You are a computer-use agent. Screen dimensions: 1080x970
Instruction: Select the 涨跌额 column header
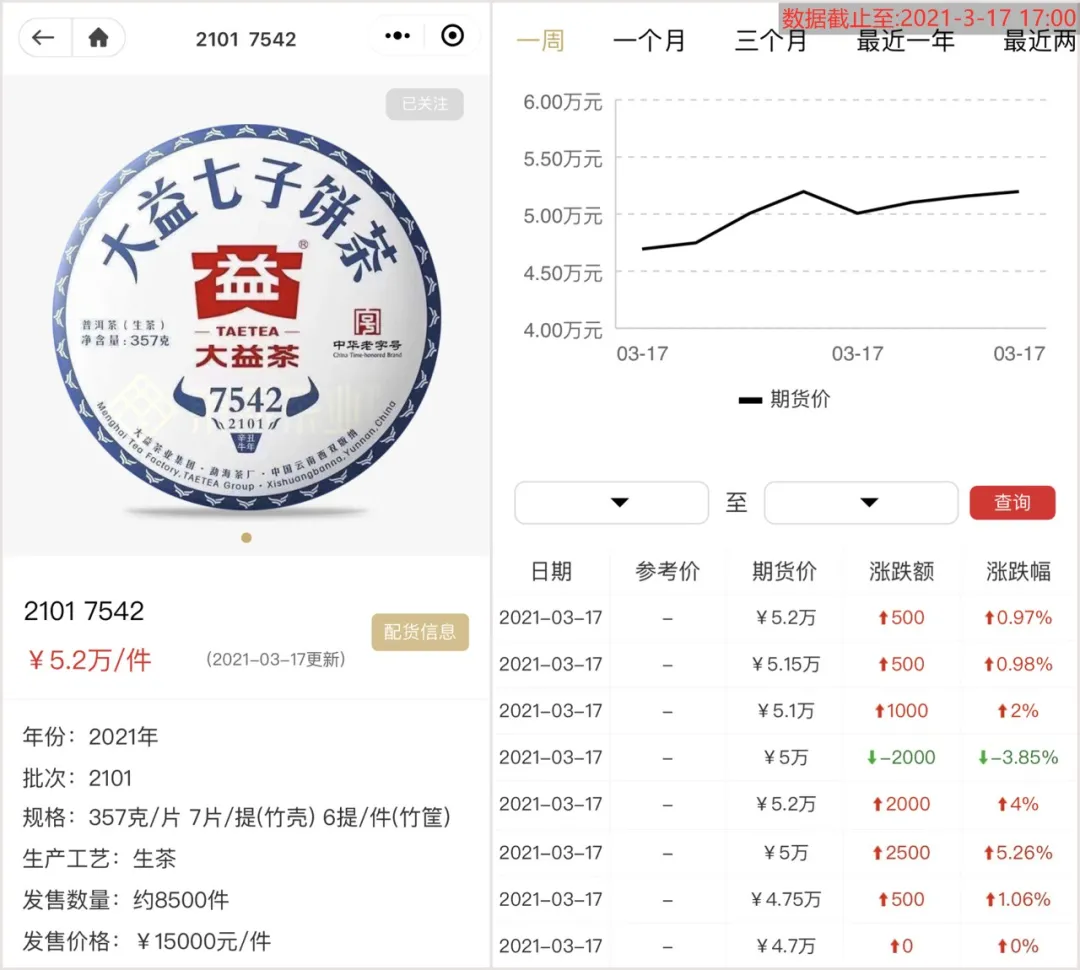tap(902, 571)
